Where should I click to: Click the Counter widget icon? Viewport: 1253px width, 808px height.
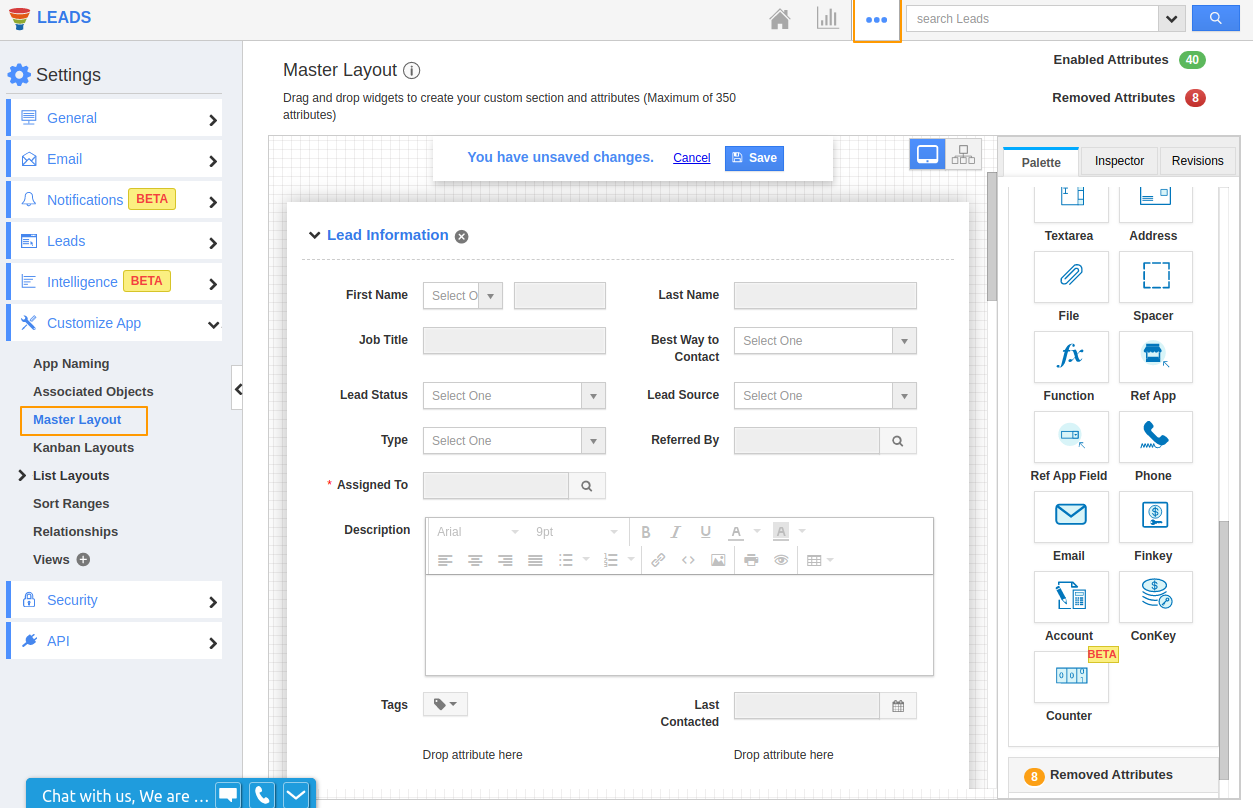click(x=1070, y=676)
